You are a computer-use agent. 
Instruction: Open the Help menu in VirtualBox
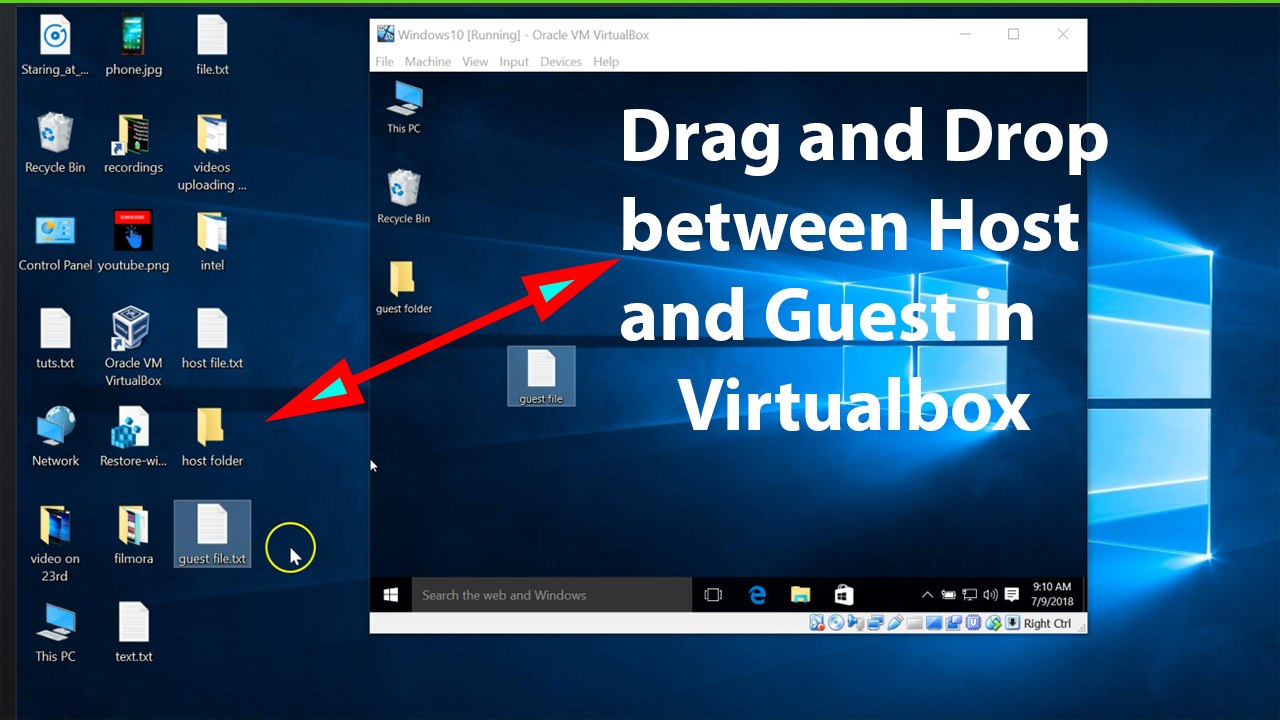click(606, 62)
